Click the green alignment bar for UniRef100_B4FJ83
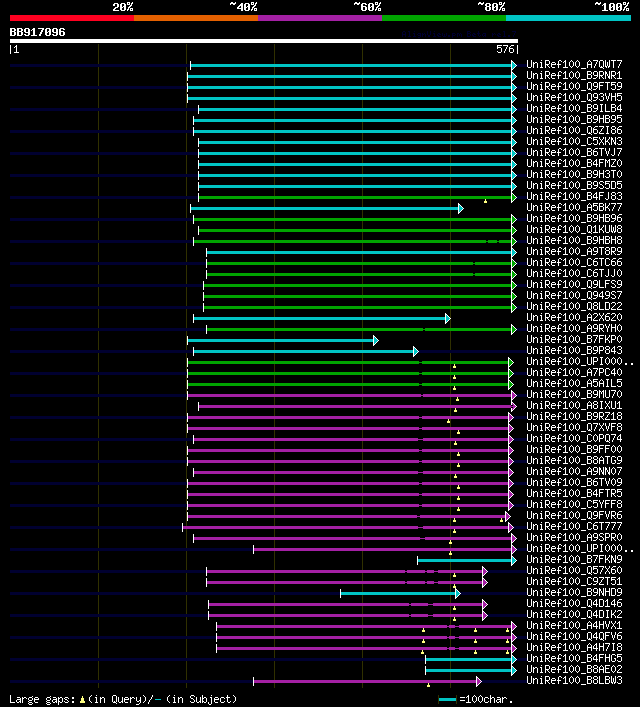Viewport: 640px width, 707px height. click(x=357, y=197)
